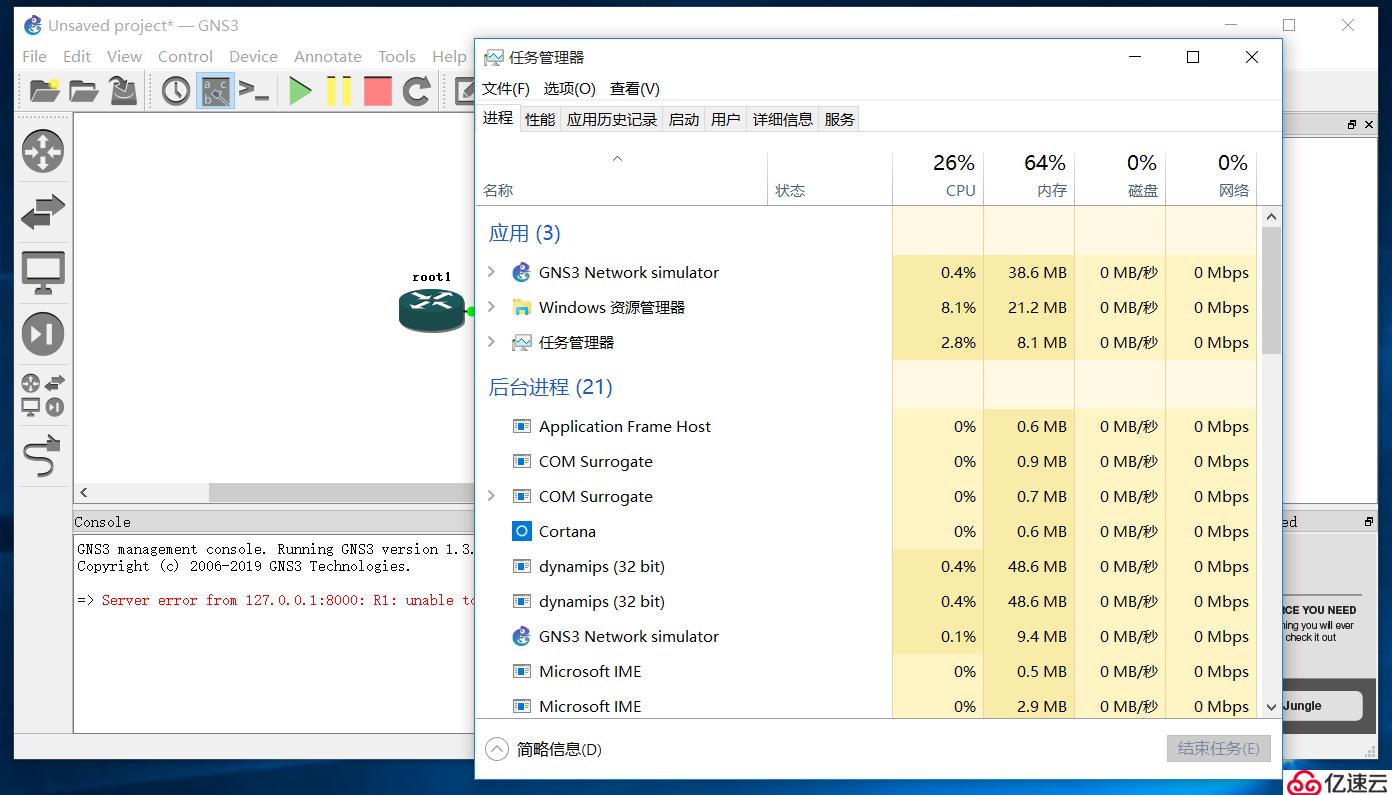Open console to all devices icon
Viewport: 1392px width, 795px height.
click(x=254, y=91)
